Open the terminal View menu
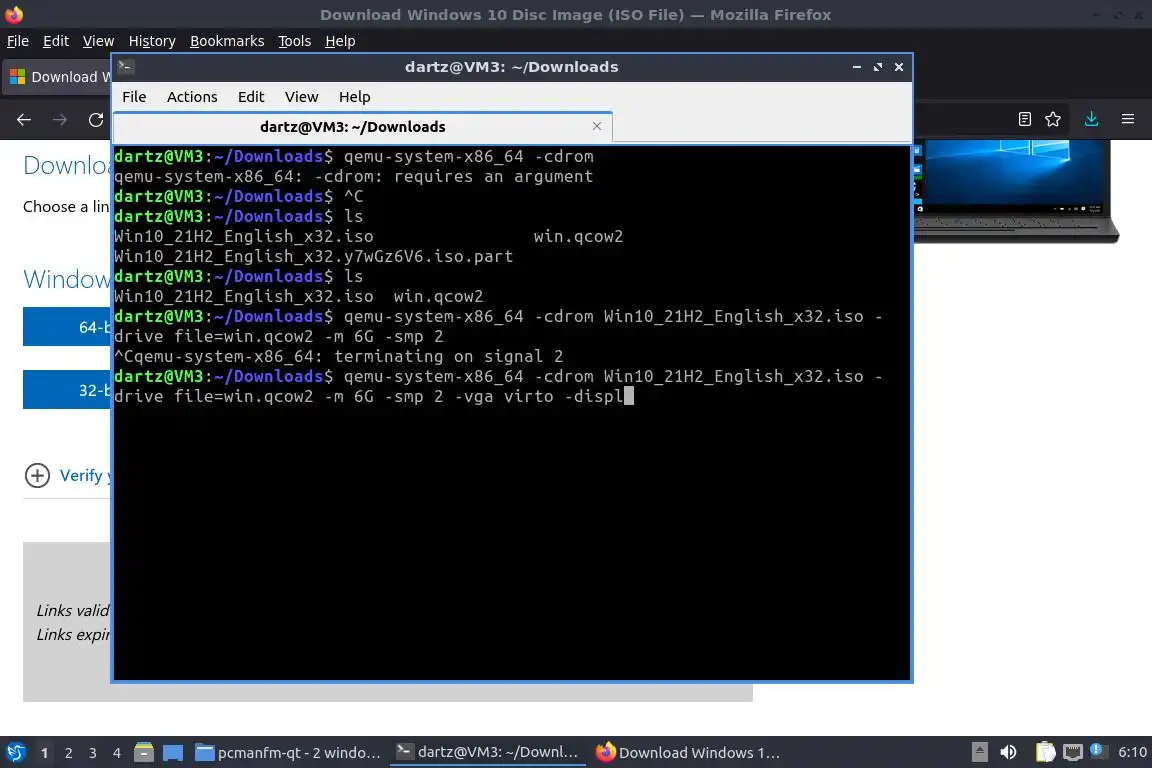1152x768 pixels. pyautogui.click(x=301, y=97)
